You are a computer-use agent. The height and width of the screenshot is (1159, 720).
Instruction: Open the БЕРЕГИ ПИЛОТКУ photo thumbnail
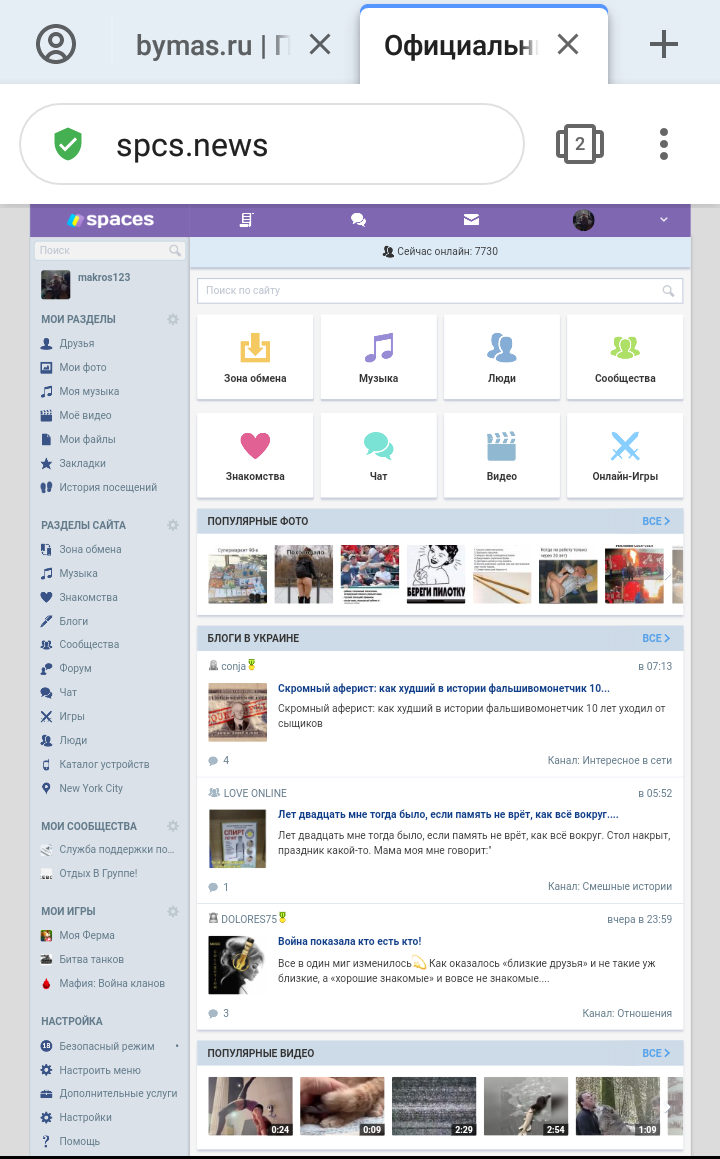pyautogui.click(x=435, y=574)
